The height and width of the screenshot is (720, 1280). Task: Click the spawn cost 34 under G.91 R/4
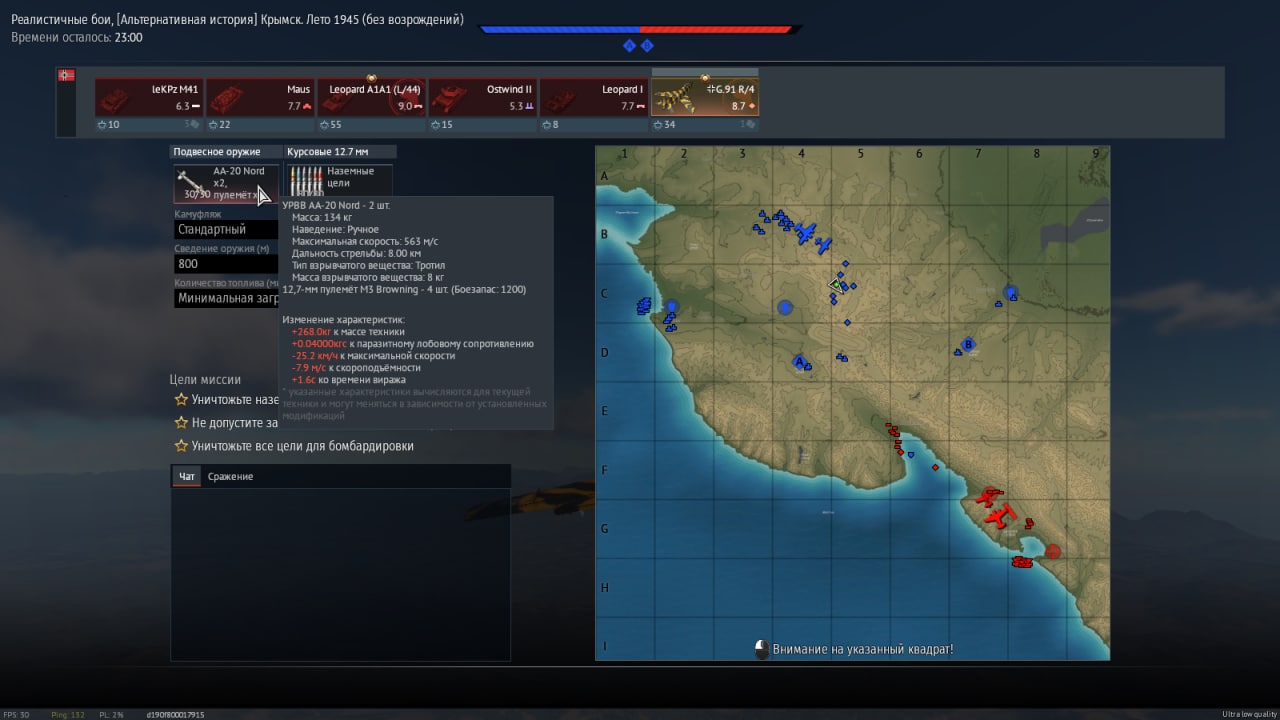[x=665, y=125]
